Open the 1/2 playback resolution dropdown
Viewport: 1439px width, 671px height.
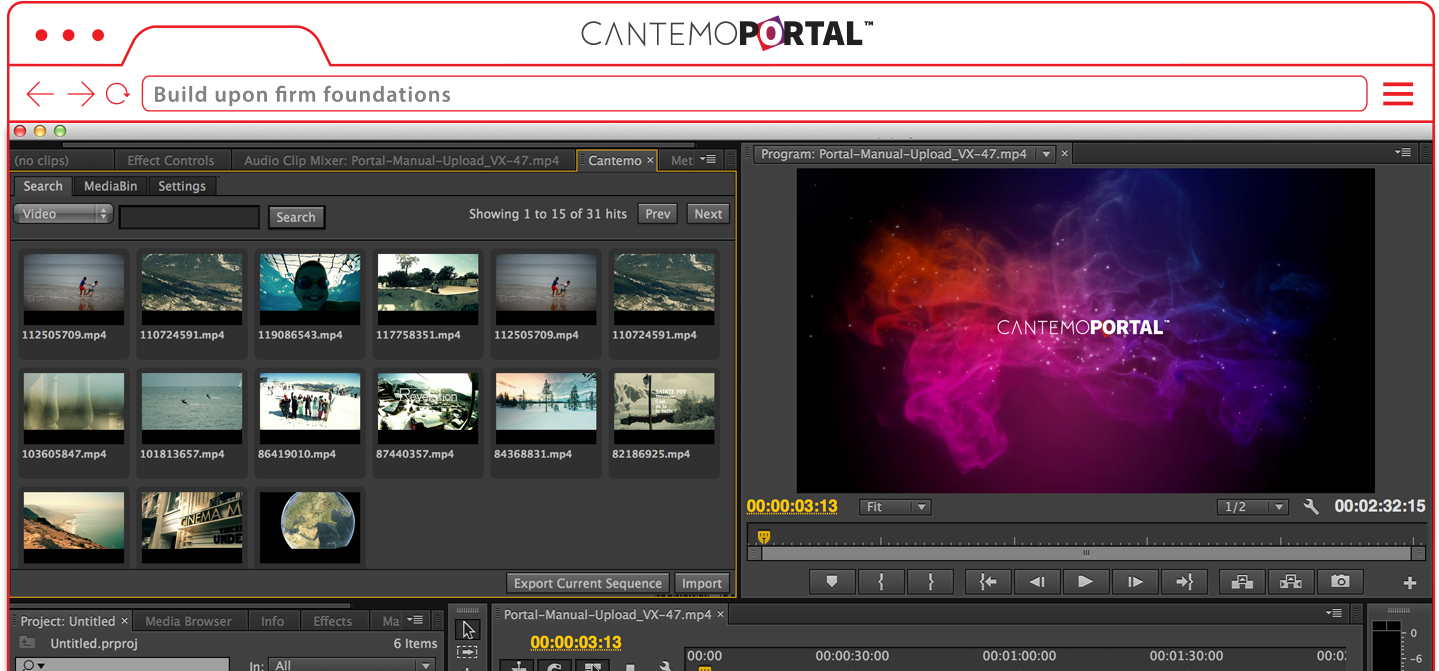(1253, 507)
